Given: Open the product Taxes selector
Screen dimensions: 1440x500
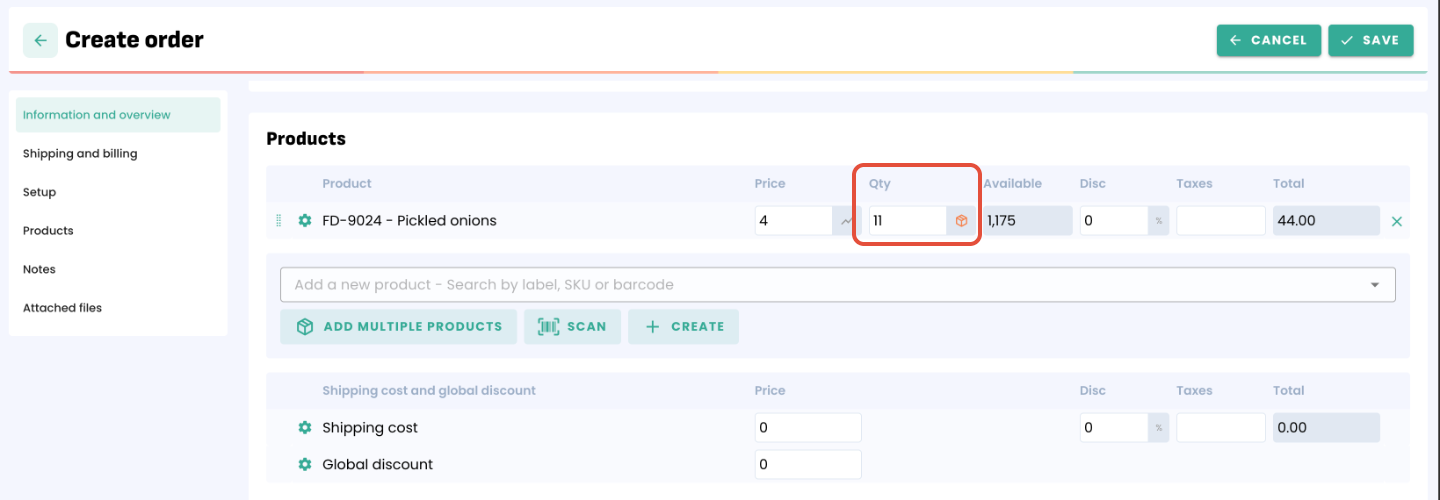Looking at the screenshot, I should 1220,221.
